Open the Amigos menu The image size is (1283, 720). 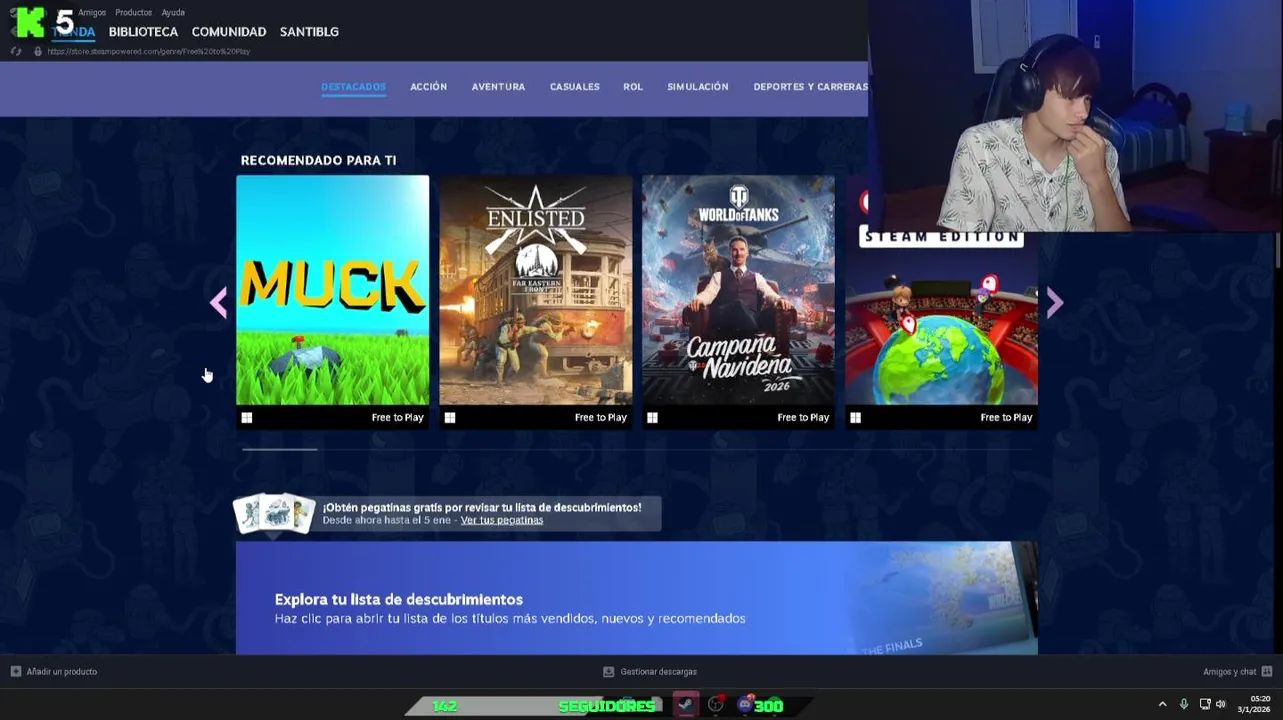coord(92,13)
